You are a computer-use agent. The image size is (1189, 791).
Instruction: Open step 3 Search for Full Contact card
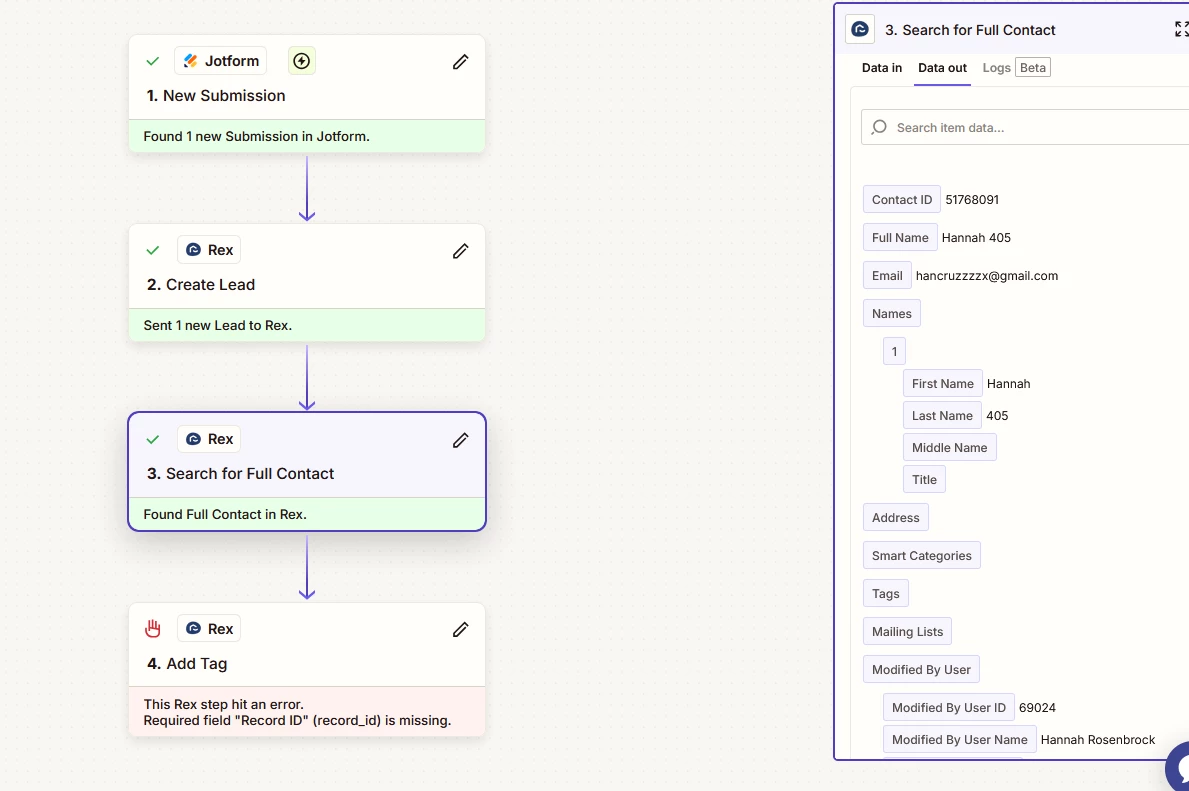coord(307,472)
